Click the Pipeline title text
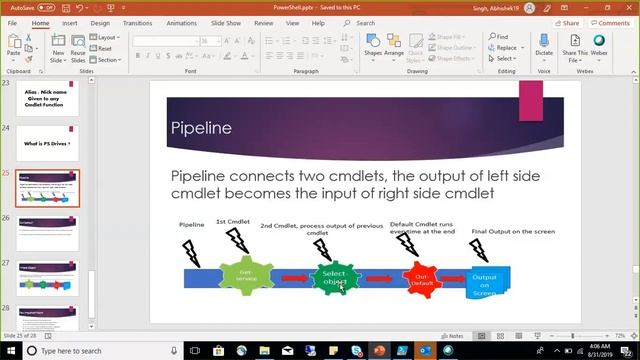The width and height of the screenshot is (640, 360). tap(201, 128)
